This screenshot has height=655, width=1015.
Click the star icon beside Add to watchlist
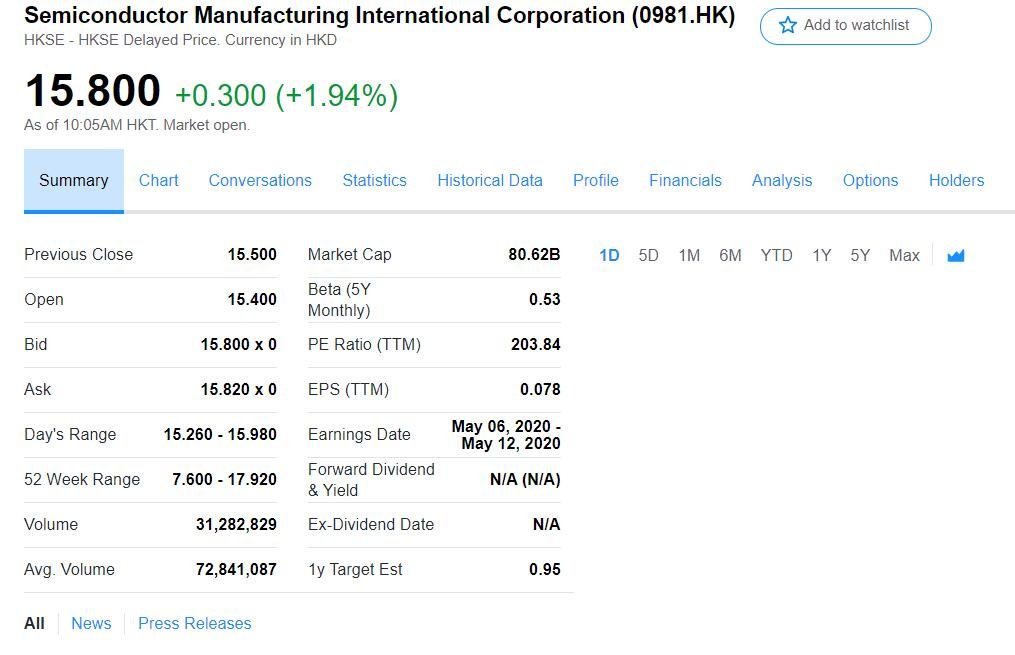click(x=787, y=26)
